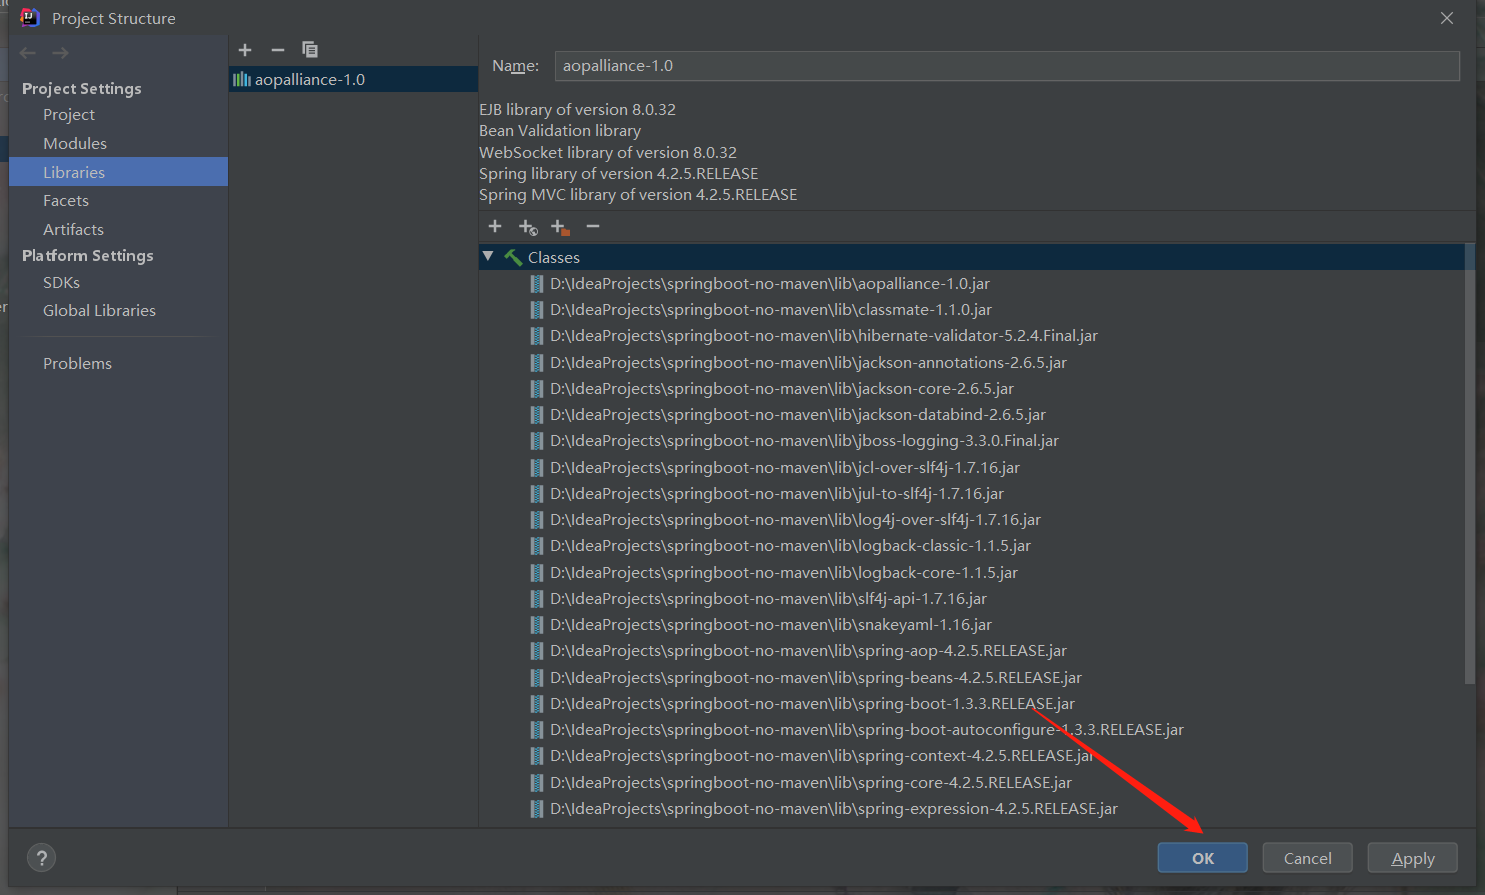Click jar icon of aopalliance-1.0.jar
Screen dimensions: 1485x895
click(537, 284)
